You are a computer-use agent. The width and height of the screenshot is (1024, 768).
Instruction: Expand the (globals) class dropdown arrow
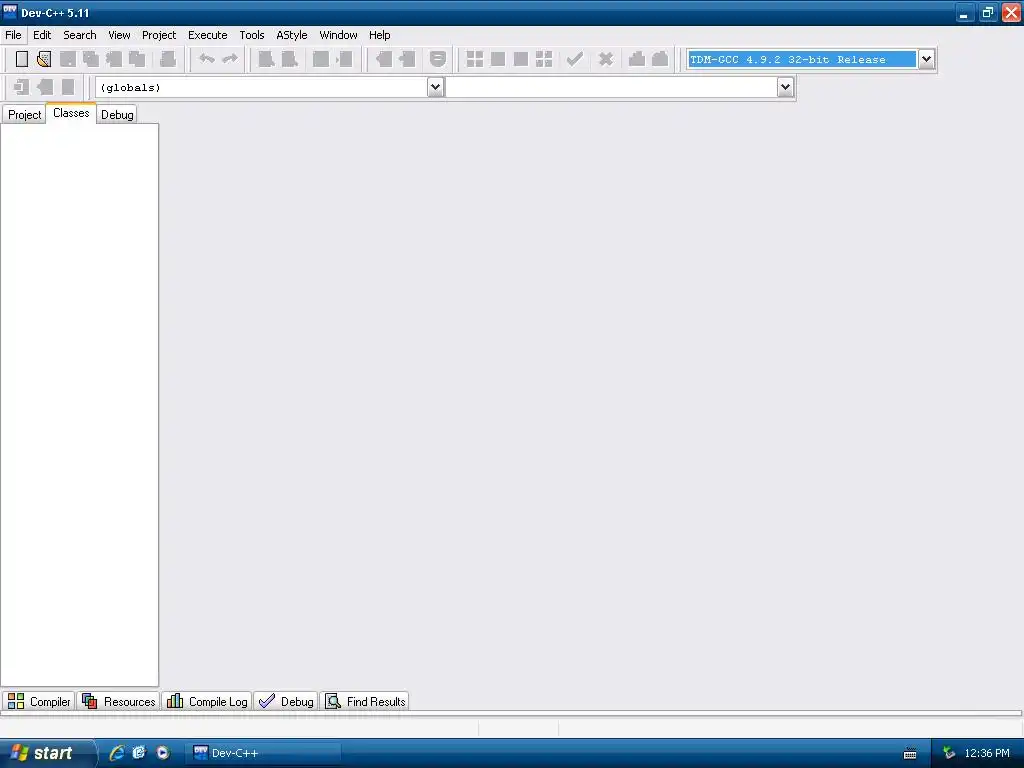point(436,87)
